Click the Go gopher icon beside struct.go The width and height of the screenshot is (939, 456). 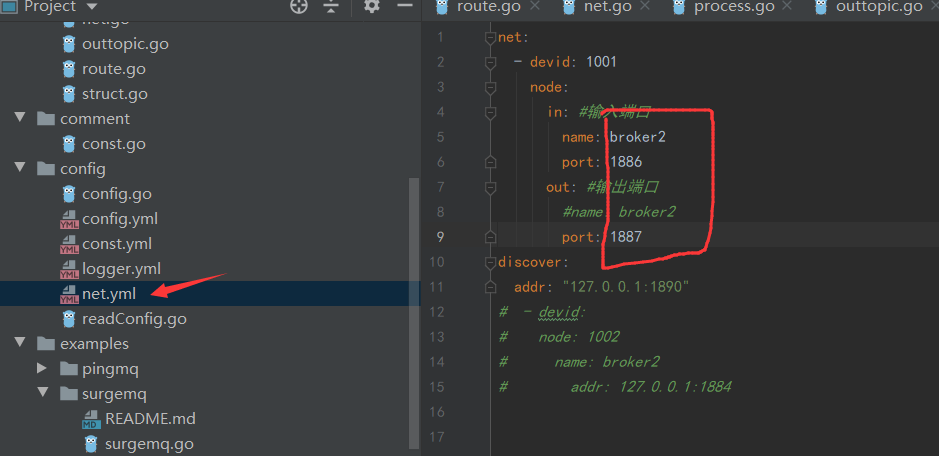click(69, 94)
